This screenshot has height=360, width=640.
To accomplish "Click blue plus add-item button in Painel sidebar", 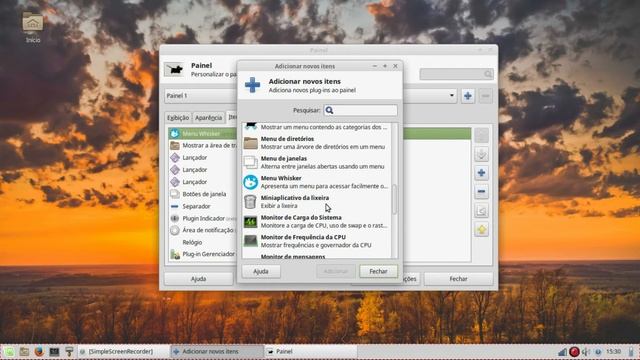I will [x=481, y=173].
